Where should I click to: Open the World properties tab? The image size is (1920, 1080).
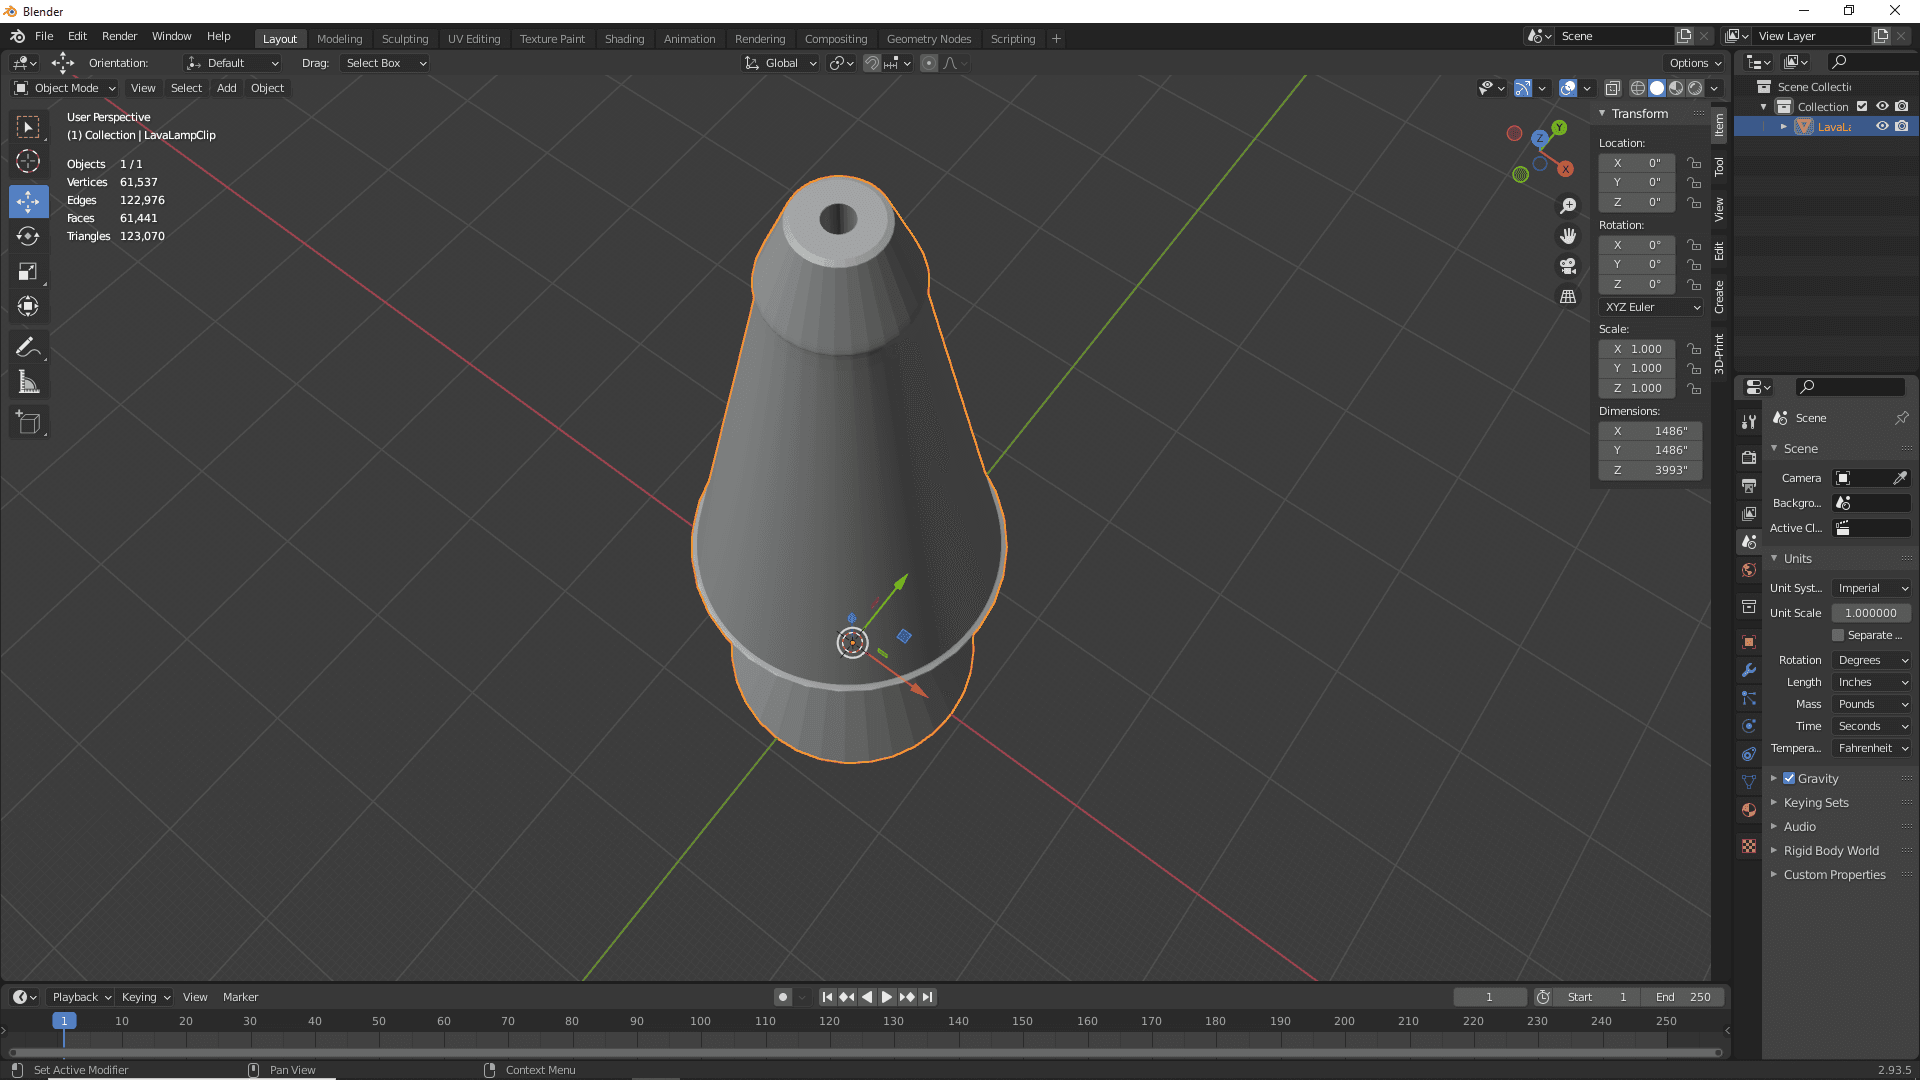[1749, 570]
